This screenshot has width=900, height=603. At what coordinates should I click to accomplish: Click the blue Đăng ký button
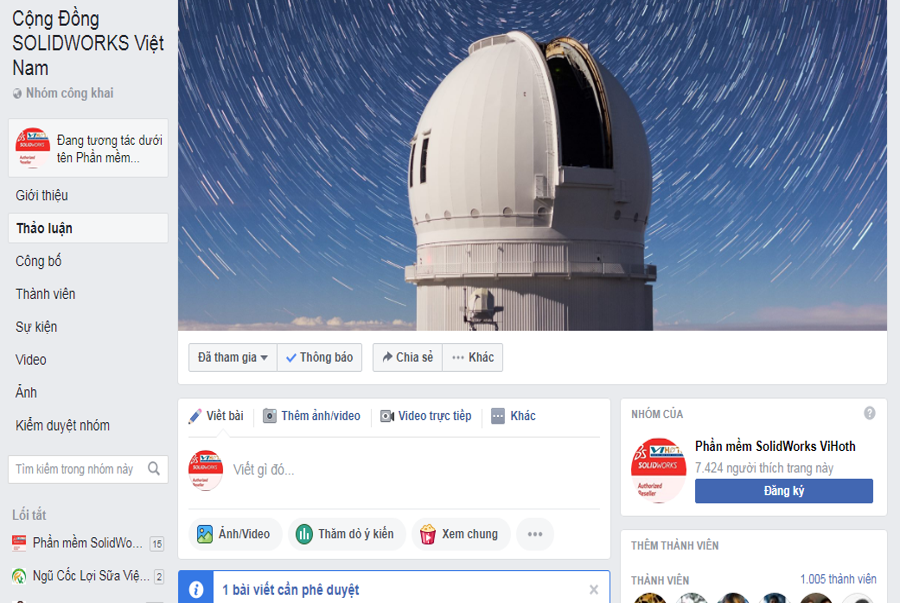point(783,491)
